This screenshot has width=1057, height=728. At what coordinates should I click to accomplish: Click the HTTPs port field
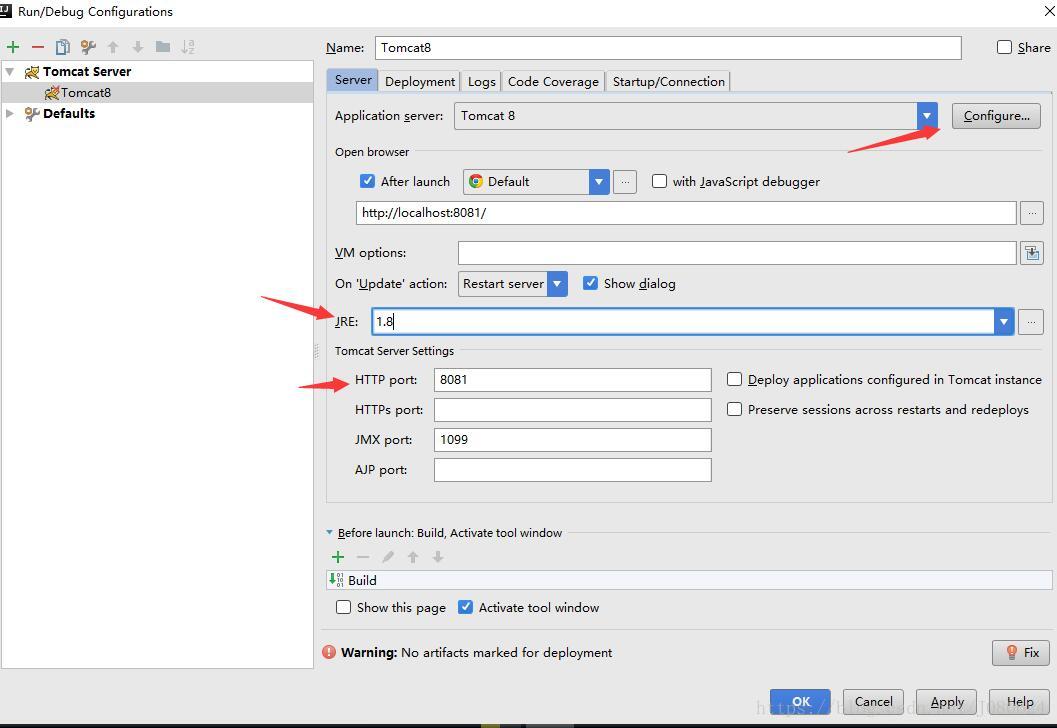572,410
